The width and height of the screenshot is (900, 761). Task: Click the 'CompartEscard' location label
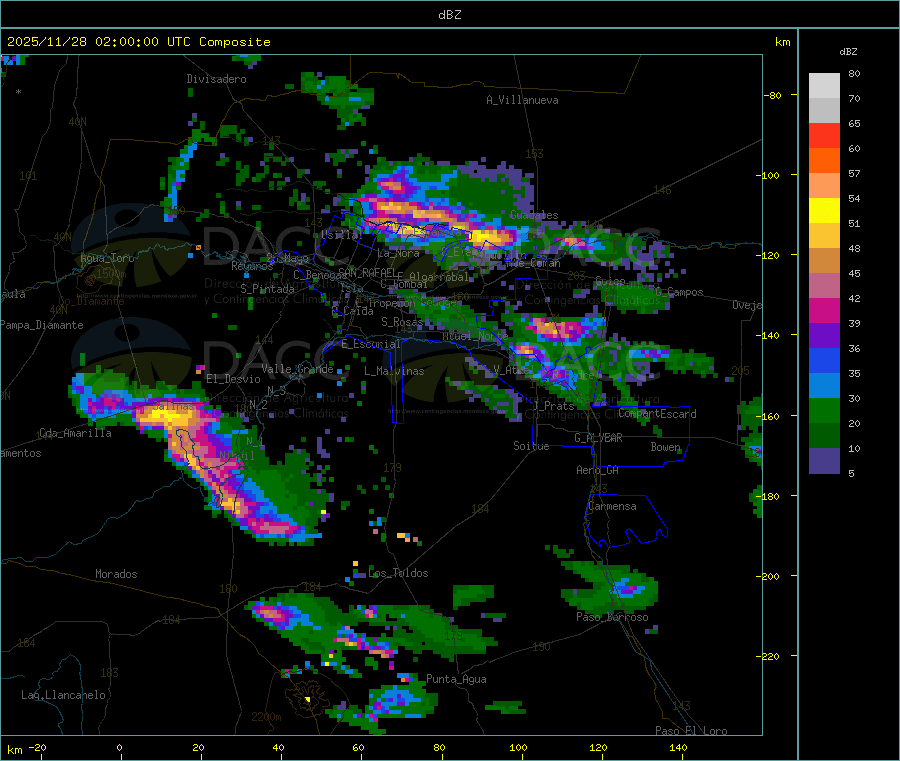[x=657, y=414]
